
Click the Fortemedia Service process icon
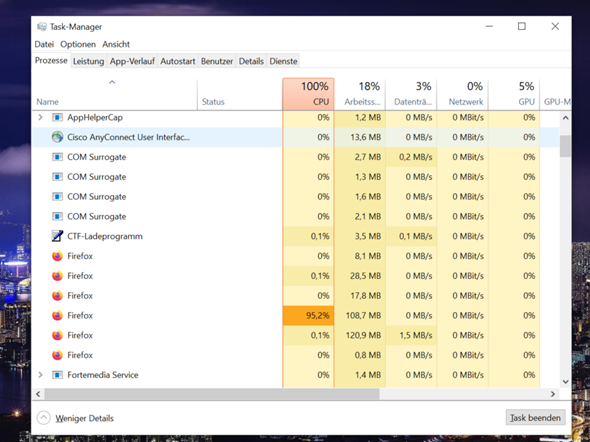(57, 375)
